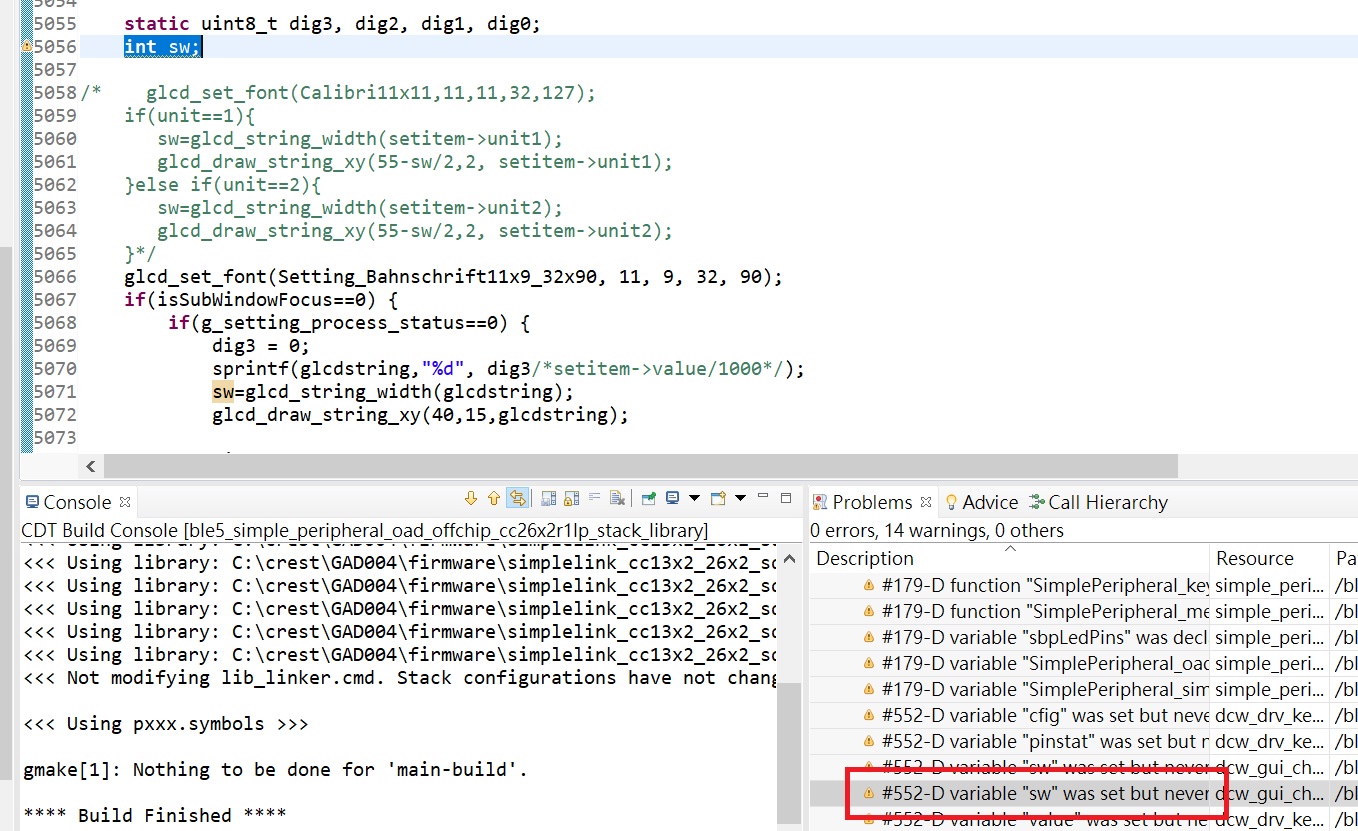Open the Display Selected Console dropdown arrow
Screen dimensions: 1358x831
694,498
